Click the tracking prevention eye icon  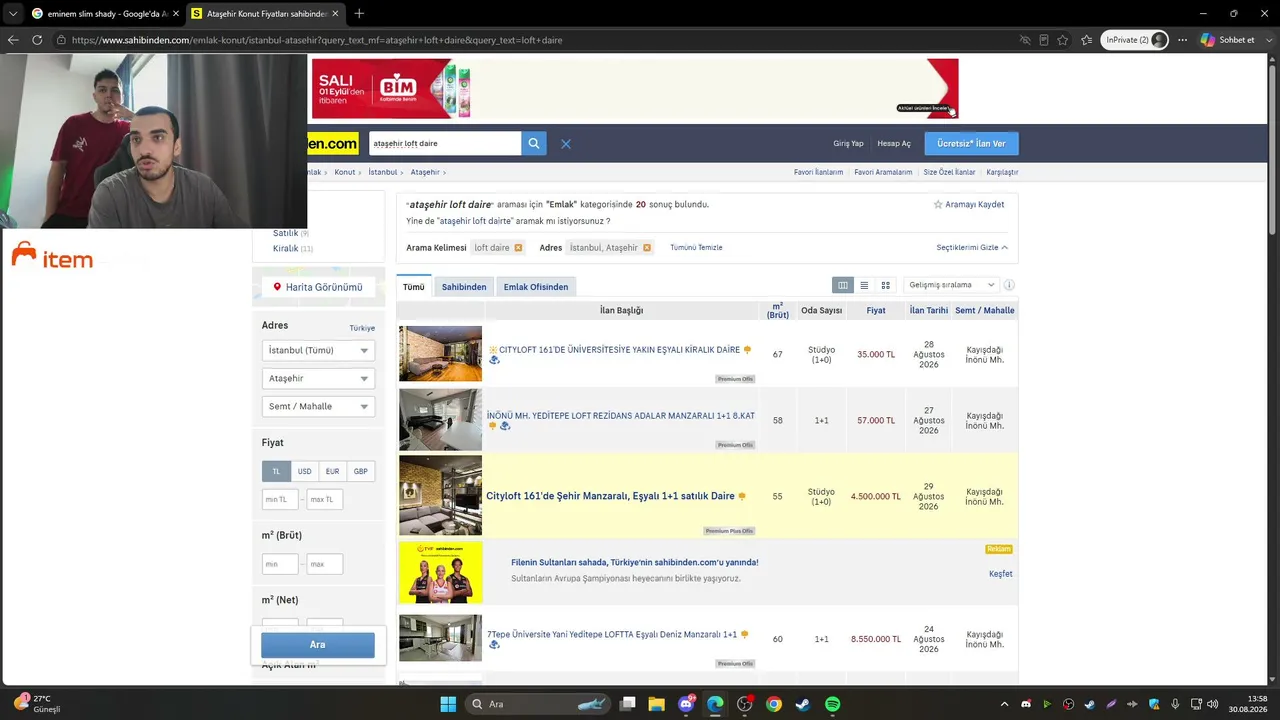[x=1024, y=40]
